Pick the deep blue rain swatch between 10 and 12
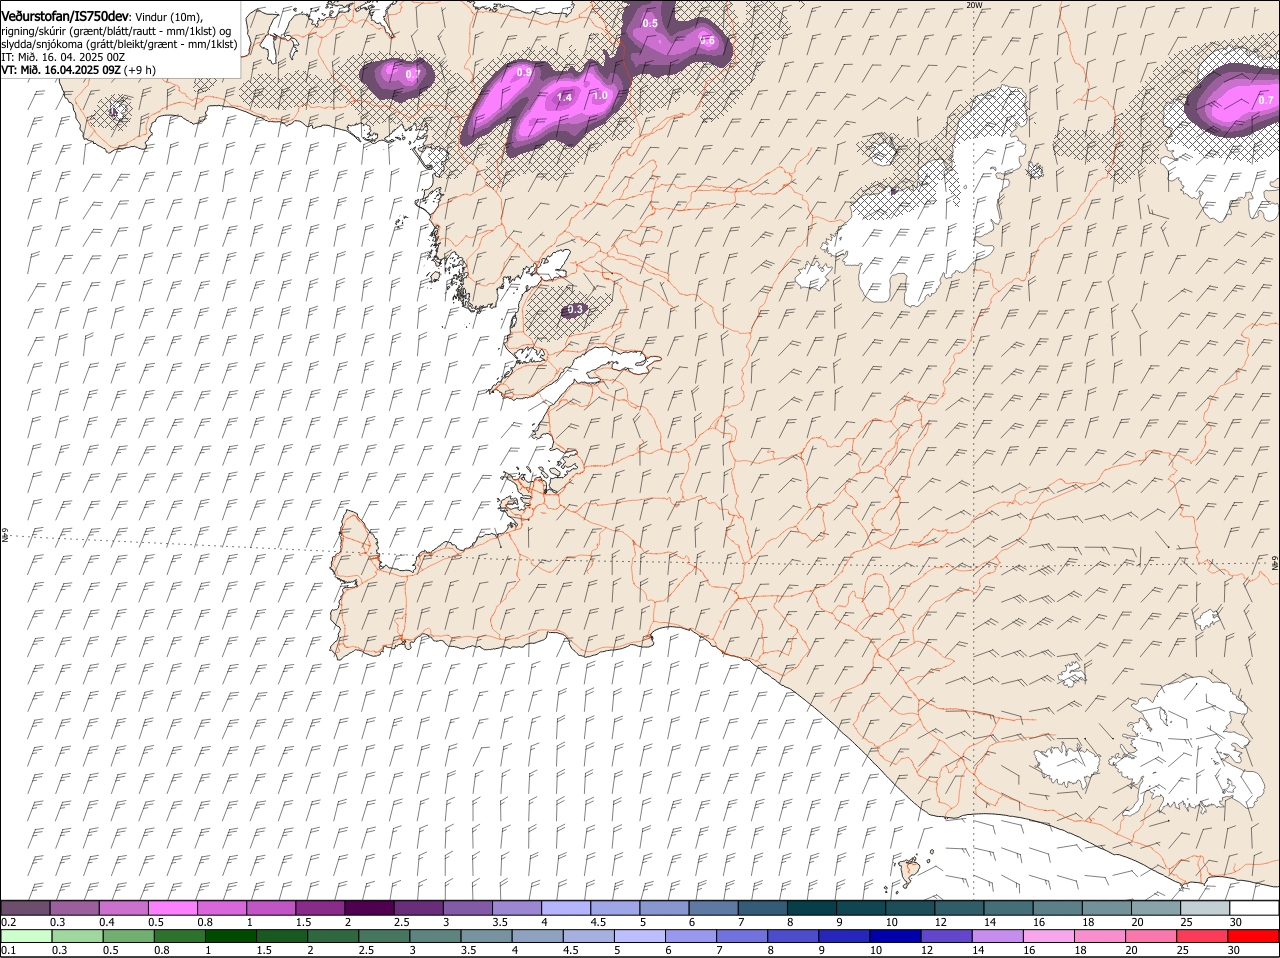This screenshot has height=958, width=1280. [895, 936]
